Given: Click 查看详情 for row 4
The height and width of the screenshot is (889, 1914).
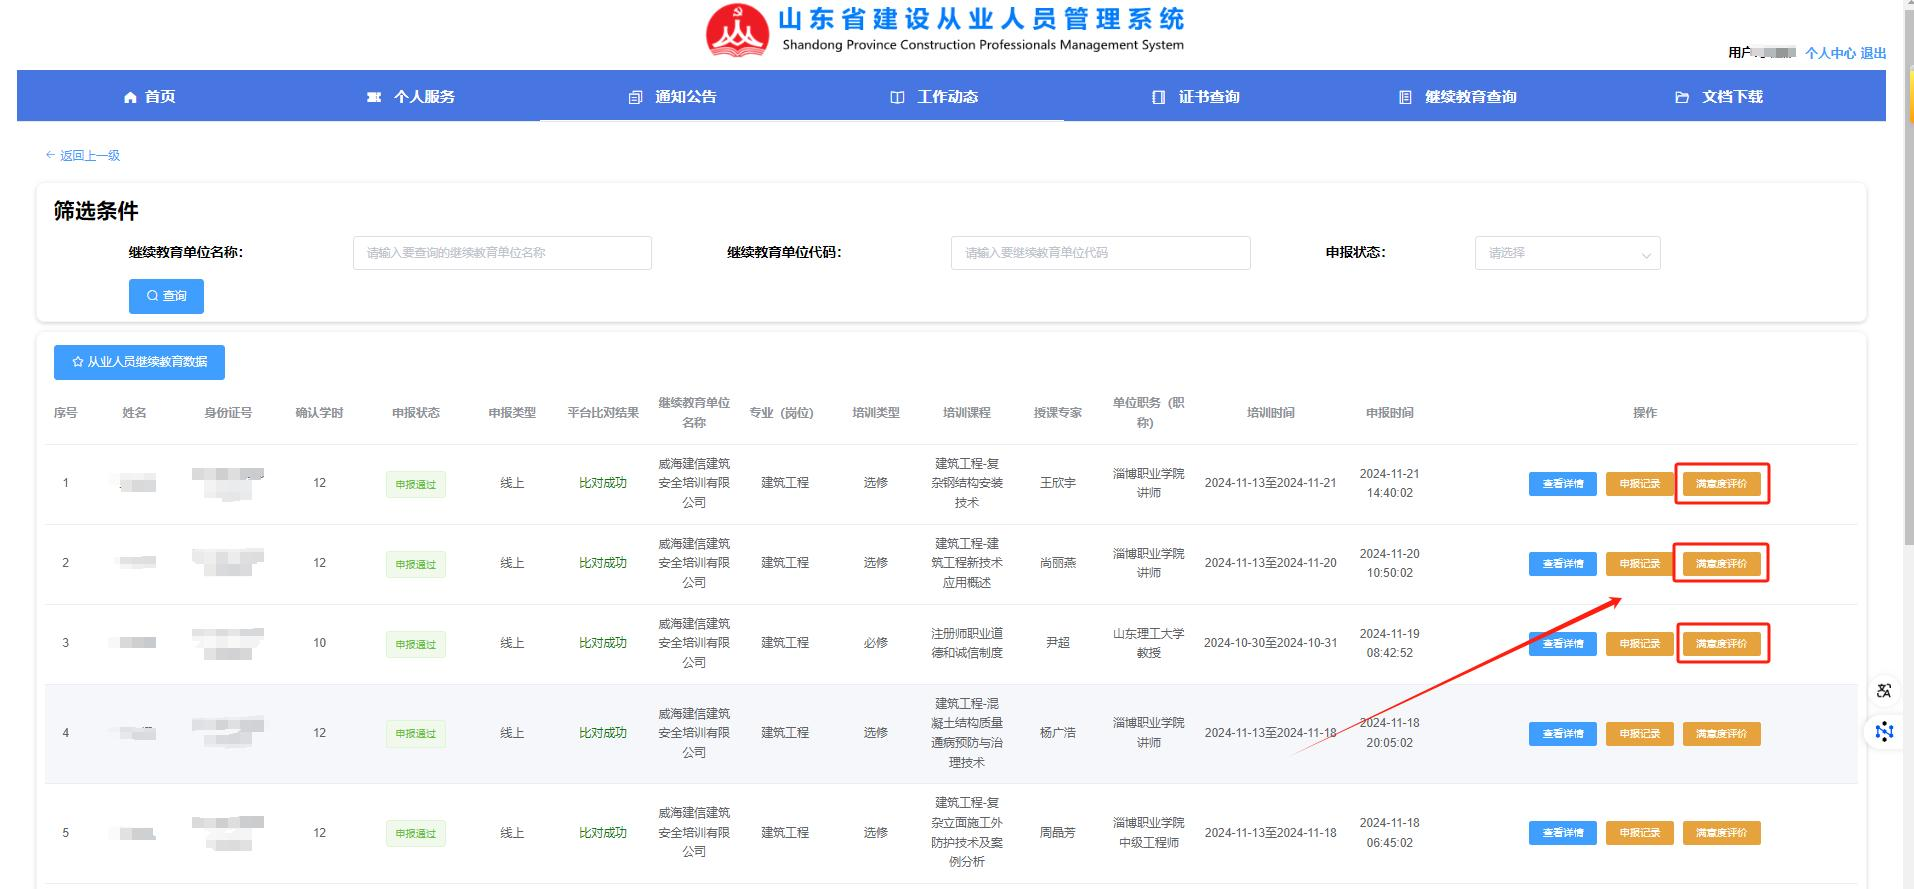Looking at the screenshot, I should [1562, 734].
